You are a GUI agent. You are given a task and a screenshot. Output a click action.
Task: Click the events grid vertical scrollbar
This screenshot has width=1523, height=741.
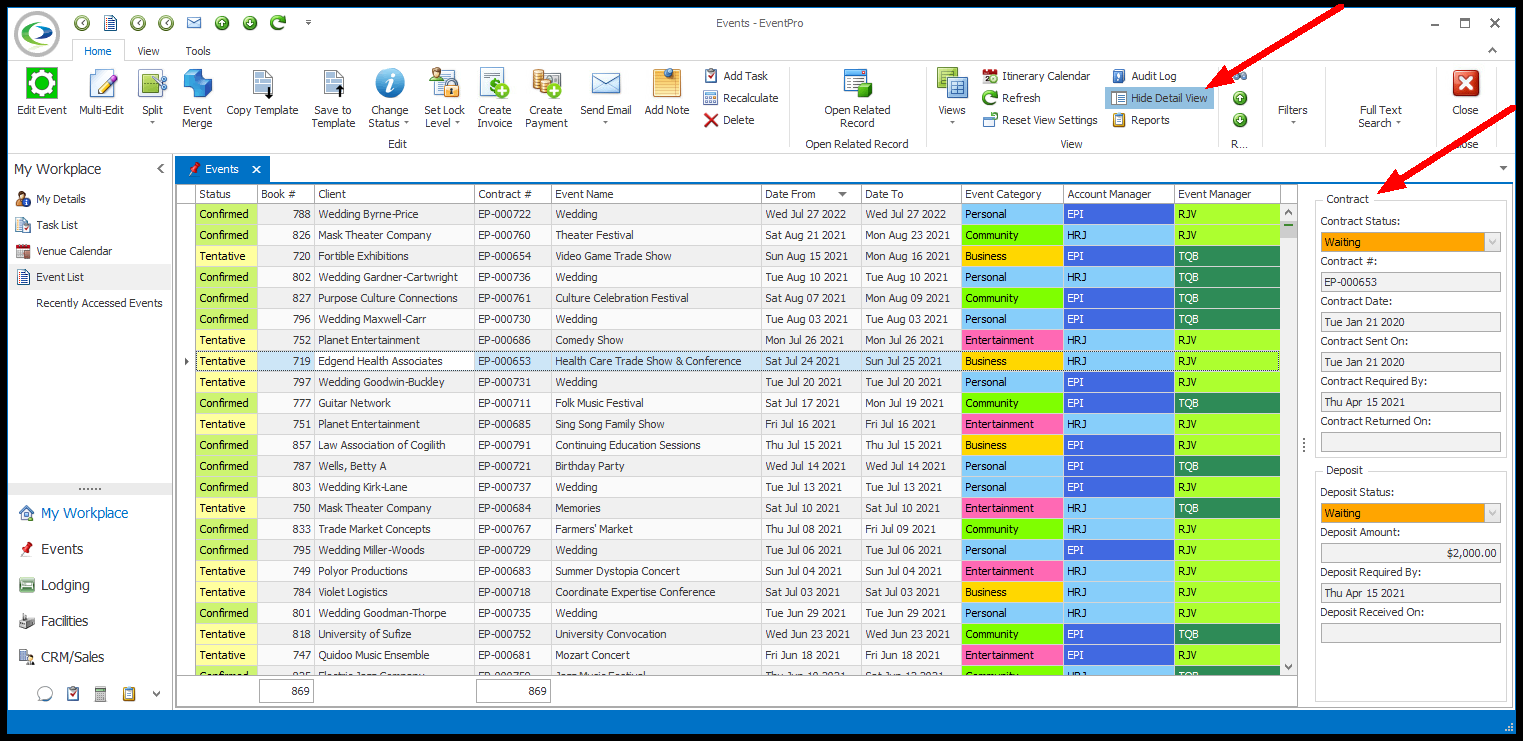coord(1289,440)
